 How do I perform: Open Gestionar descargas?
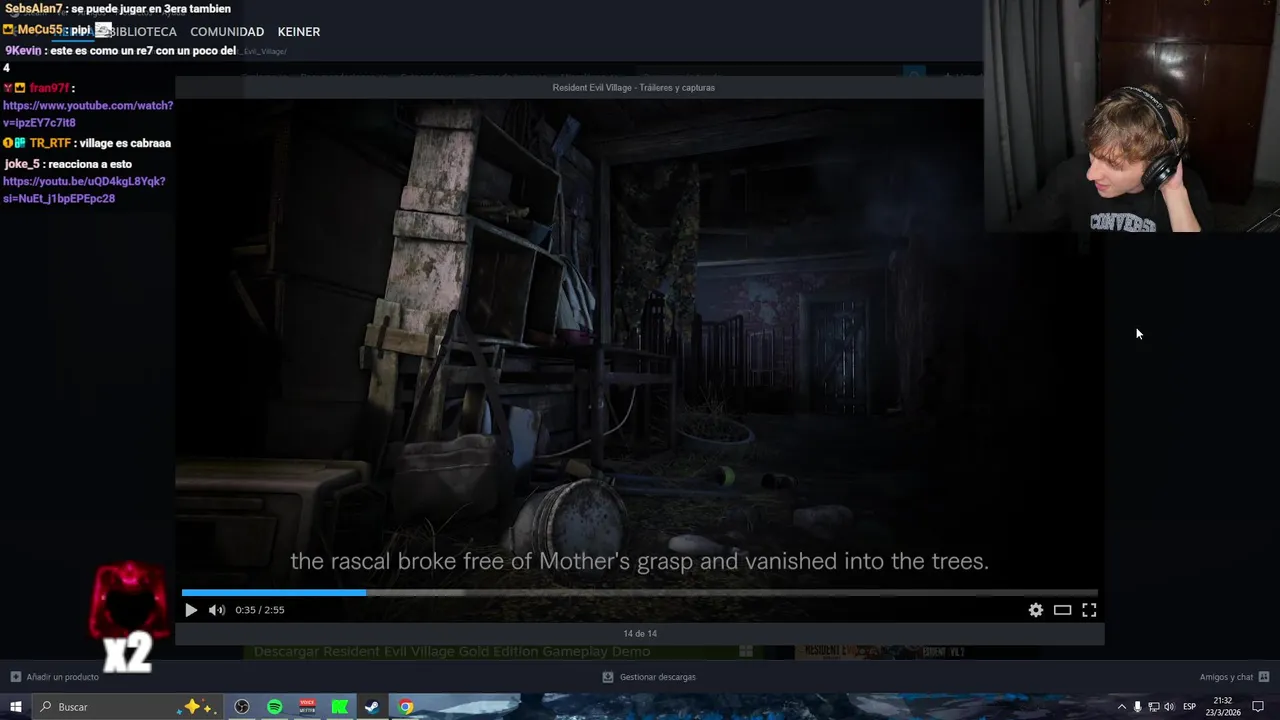click(x=649, y=677)
